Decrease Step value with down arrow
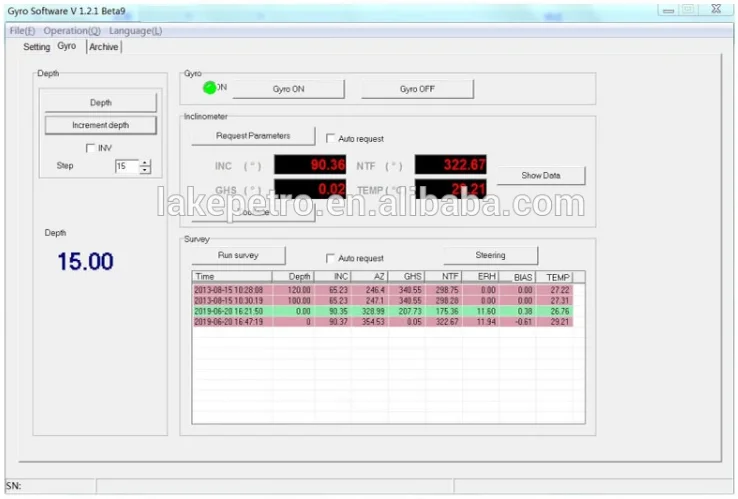Viewport: 738px width, 499px height. 145,169
